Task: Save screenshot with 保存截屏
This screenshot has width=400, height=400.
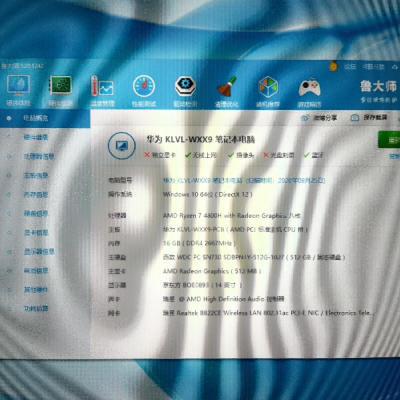Action: [375, 117]
